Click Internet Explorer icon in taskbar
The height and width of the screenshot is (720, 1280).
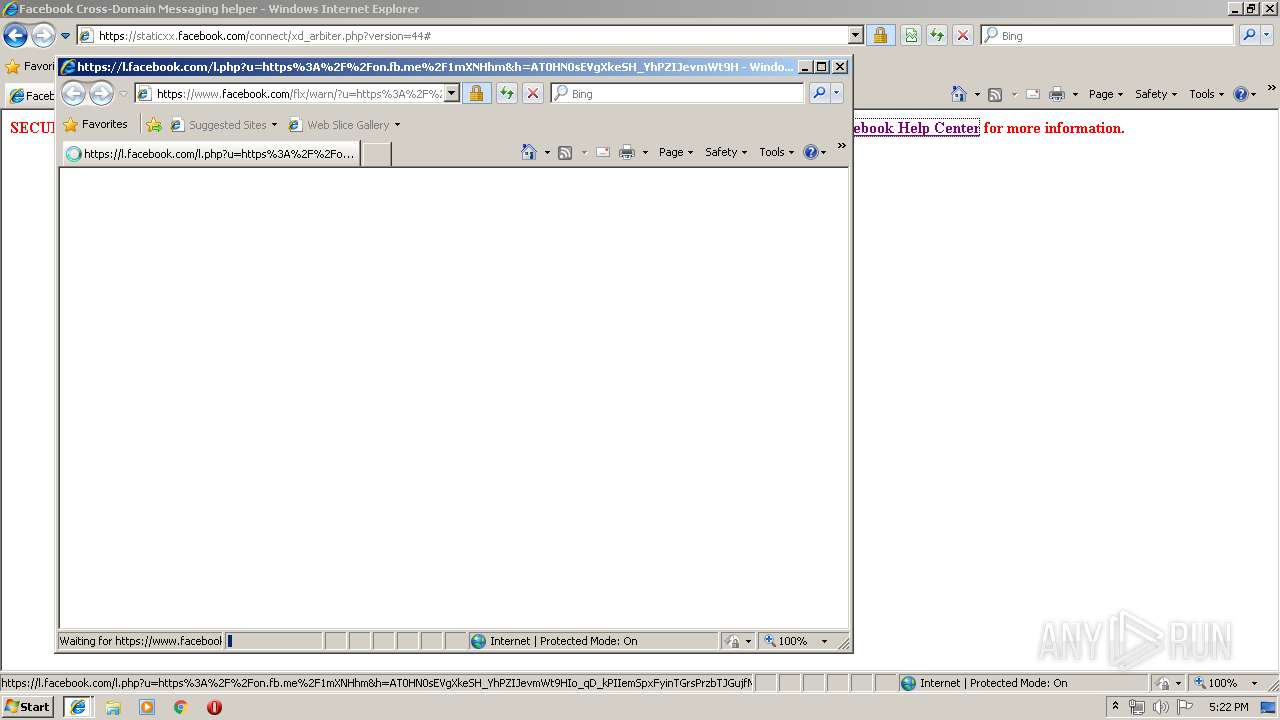[77, 707]
